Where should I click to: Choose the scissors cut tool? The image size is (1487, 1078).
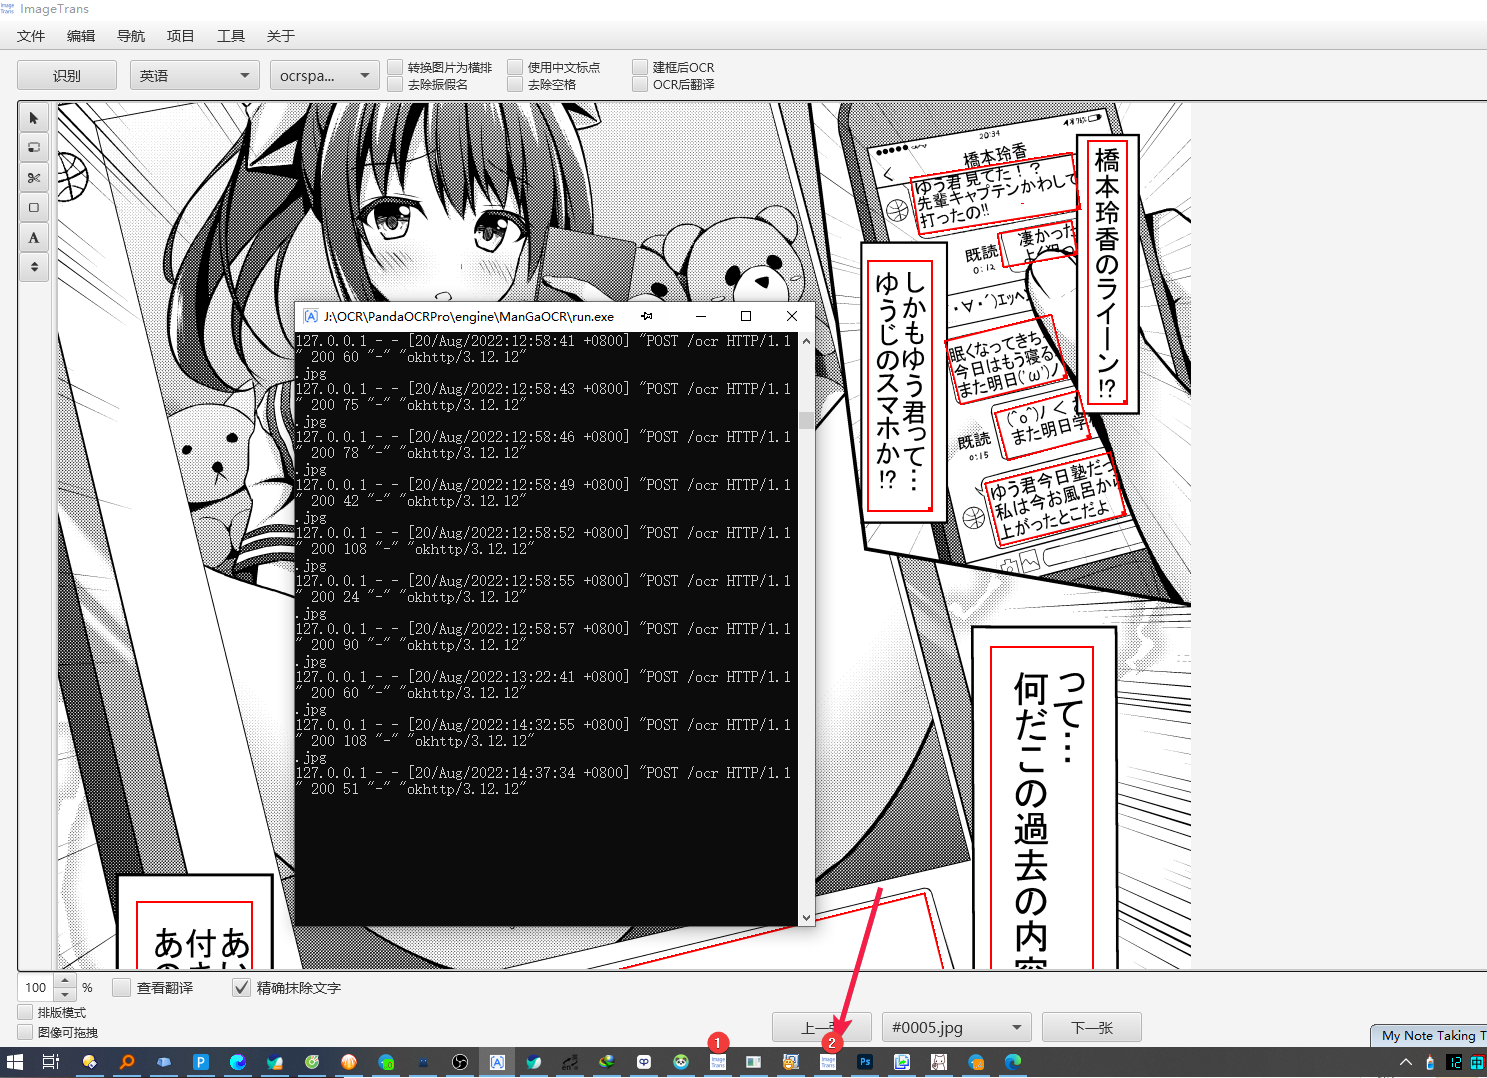(34, 178)
